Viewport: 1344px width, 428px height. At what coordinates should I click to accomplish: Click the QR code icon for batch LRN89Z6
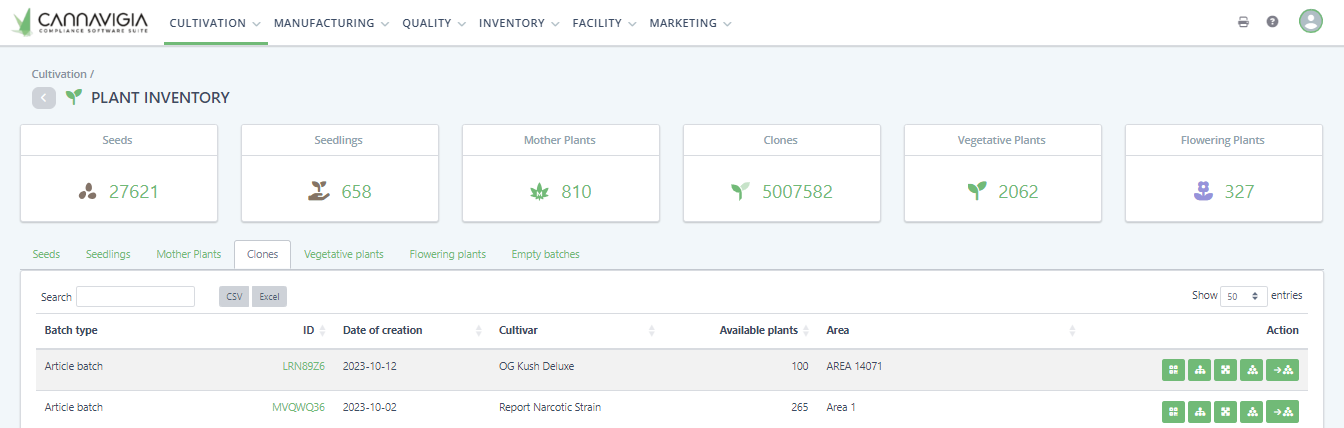[x=1173, y=370]
